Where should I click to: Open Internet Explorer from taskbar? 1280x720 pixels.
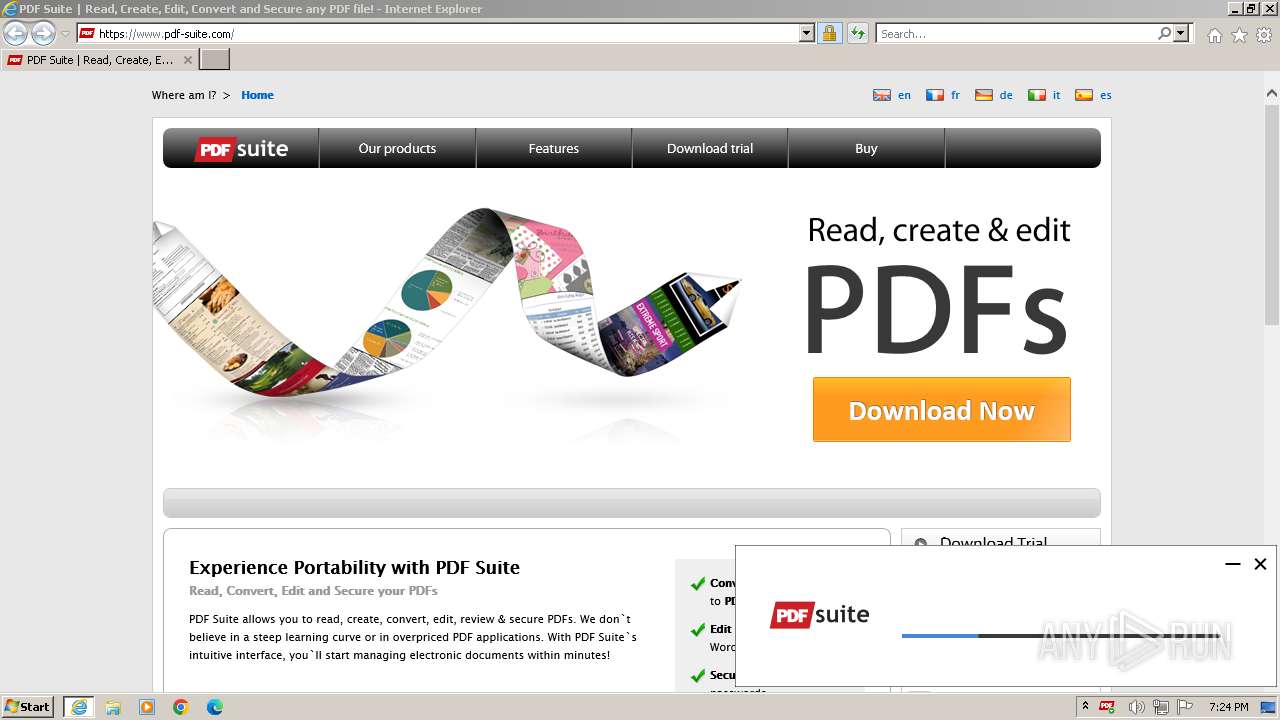tap(79, 707)
